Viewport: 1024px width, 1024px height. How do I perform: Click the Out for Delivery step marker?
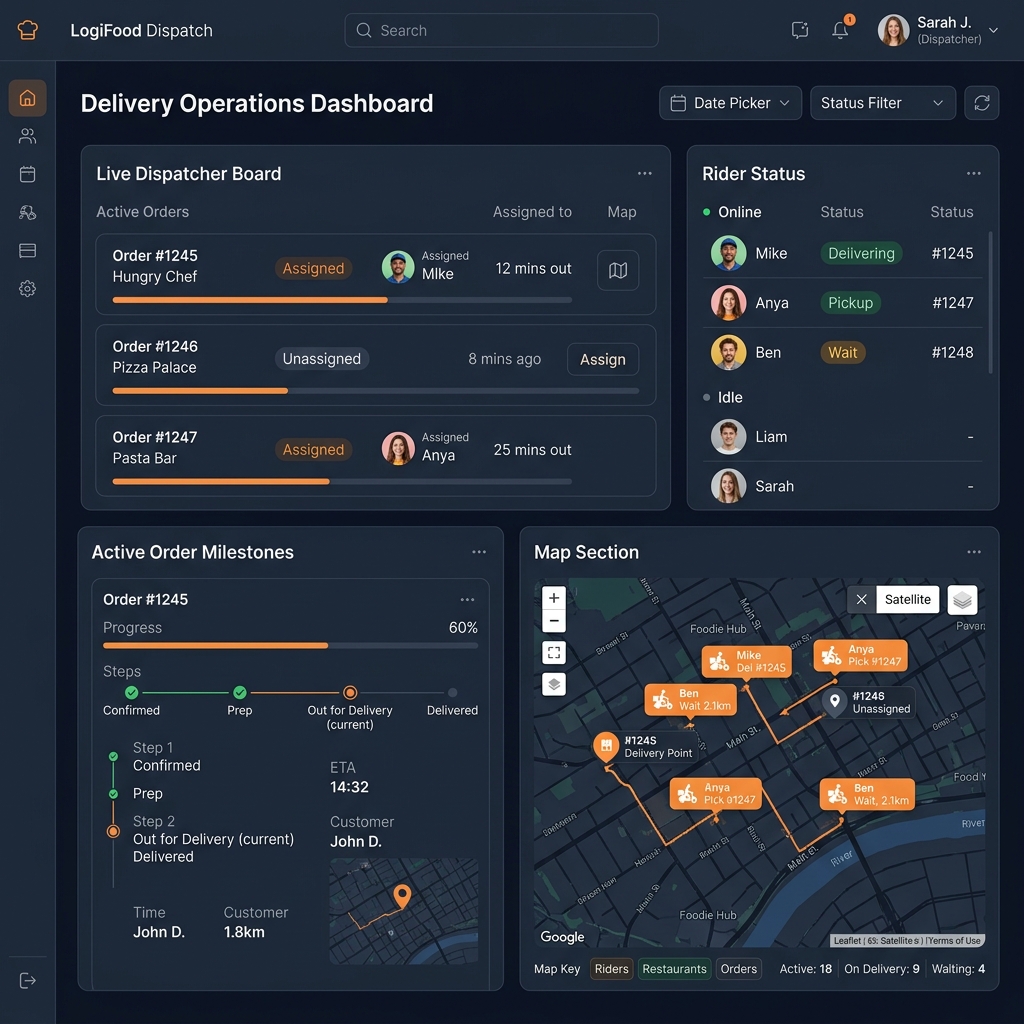point(350,693)
